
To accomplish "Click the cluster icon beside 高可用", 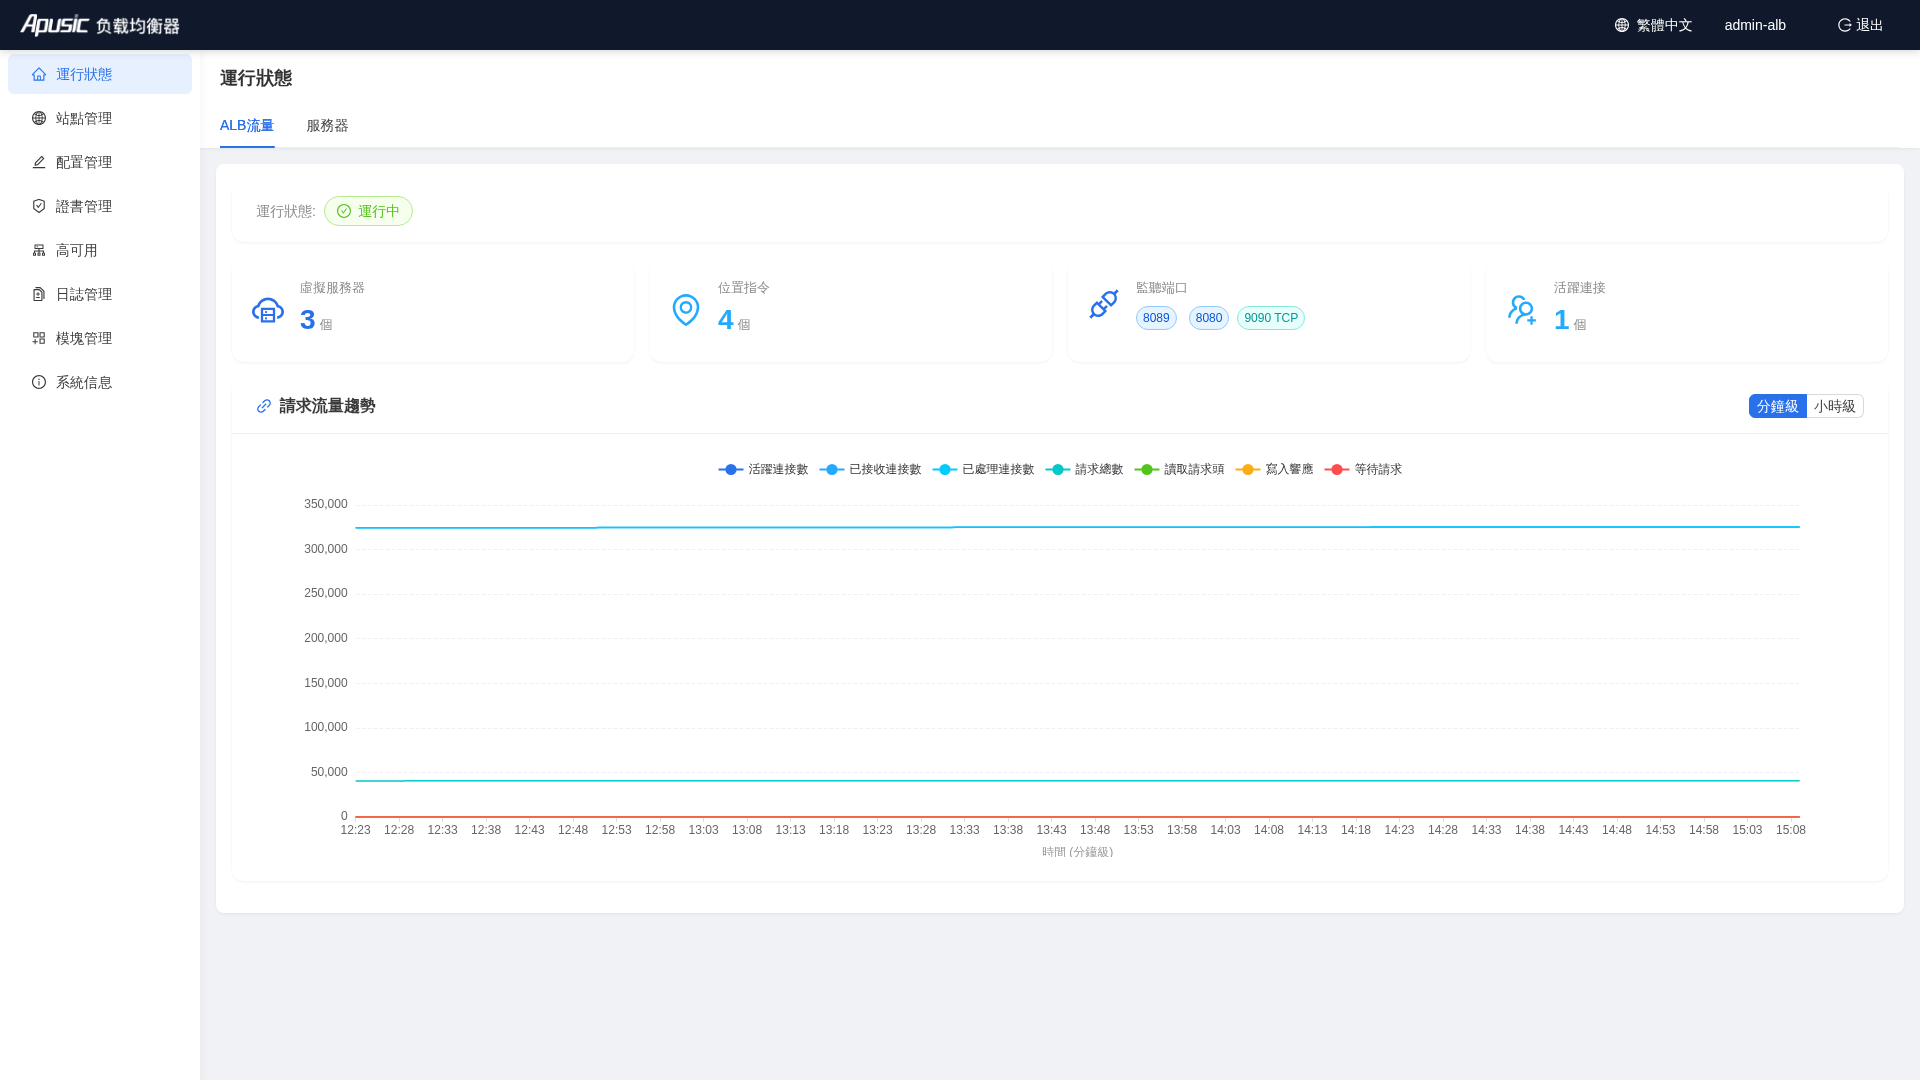I will click(39, 250).
